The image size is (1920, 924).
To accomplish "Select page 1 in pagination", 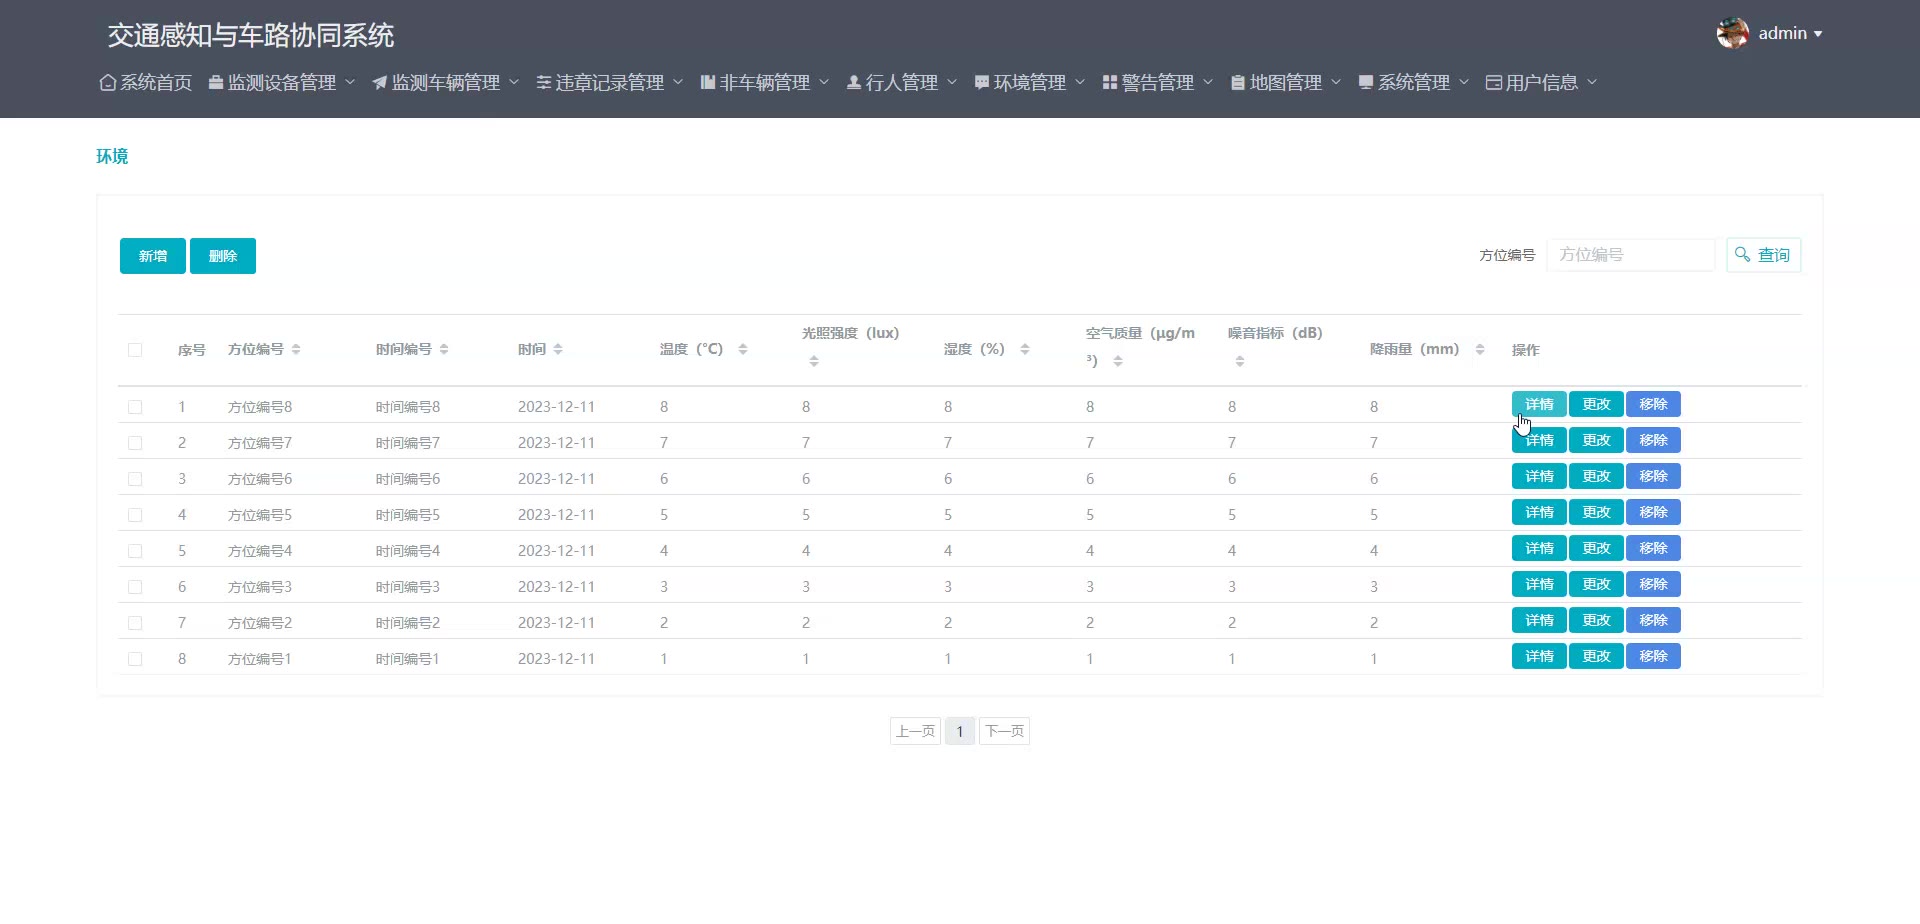I will [960, 731].
